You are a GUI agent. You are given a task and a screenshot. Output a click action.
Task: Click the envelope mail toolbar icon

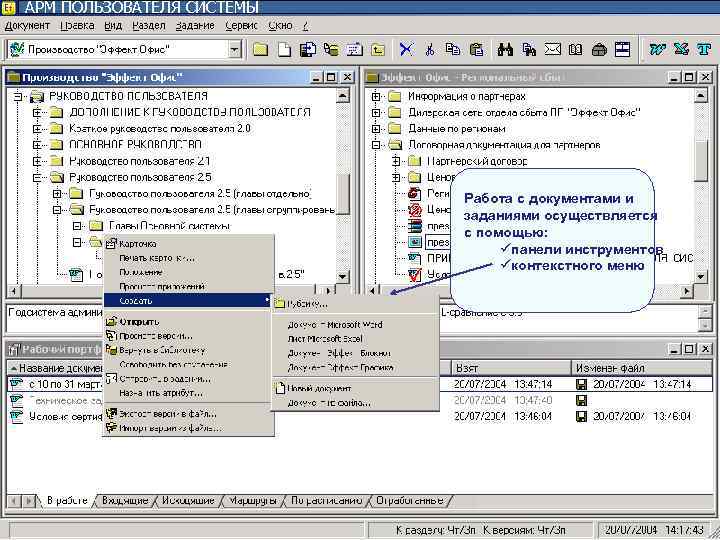coord(552,49)
